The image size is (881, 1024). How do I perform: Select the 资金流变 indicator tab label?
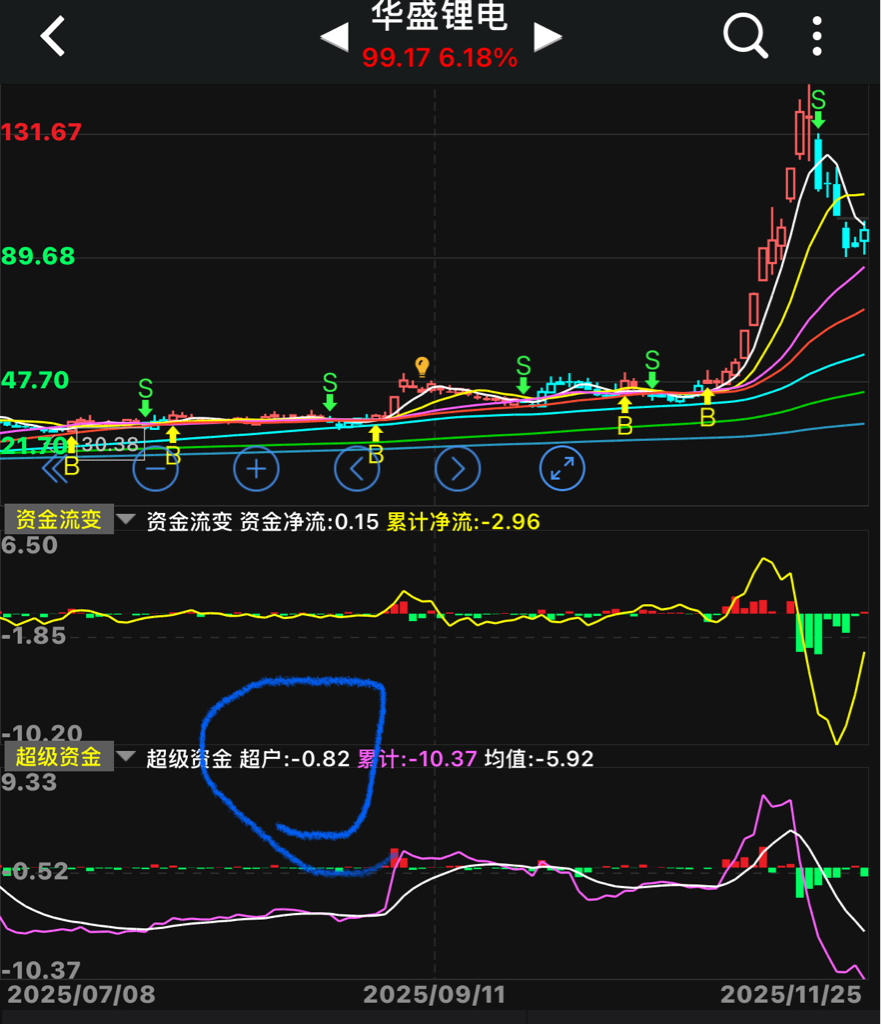tap(58, 520)
